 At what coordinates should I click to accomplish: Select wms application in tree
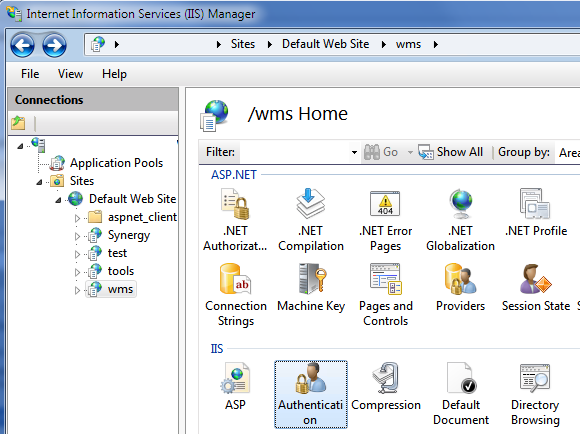(x=120, y=289)
